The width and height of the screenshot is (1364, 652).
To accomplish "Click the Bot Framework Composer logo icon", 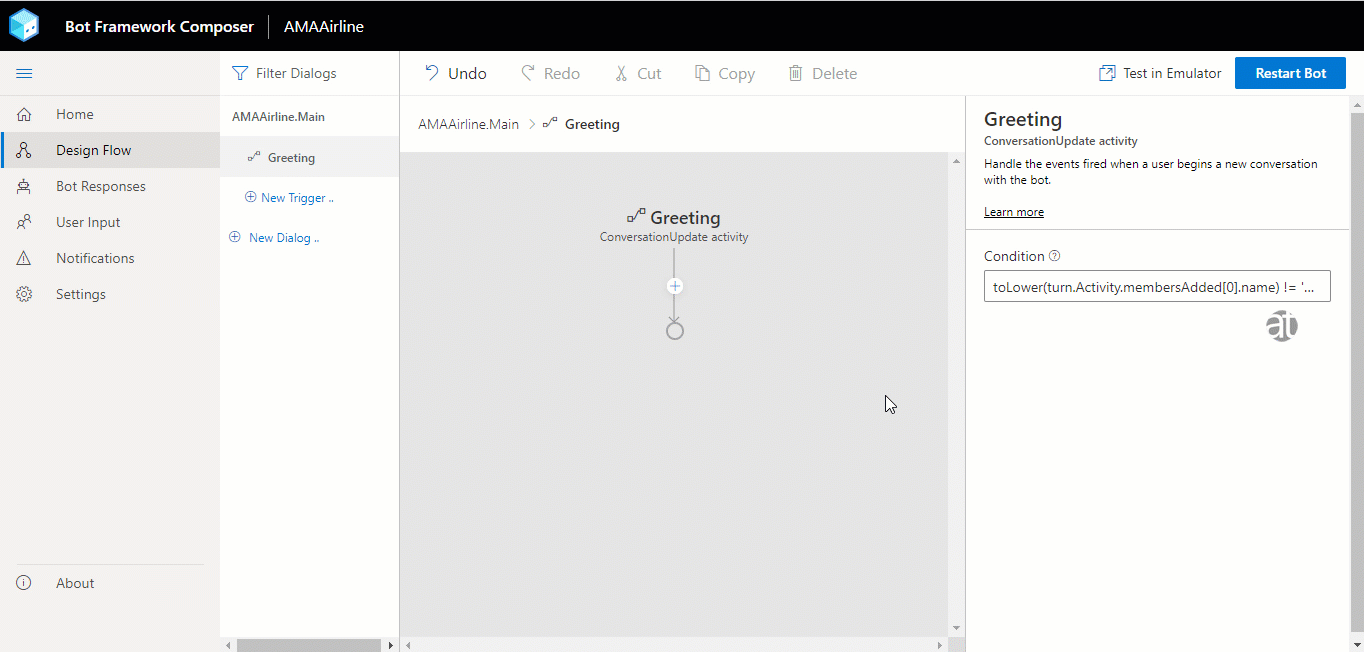I will [x=24, y=26].
